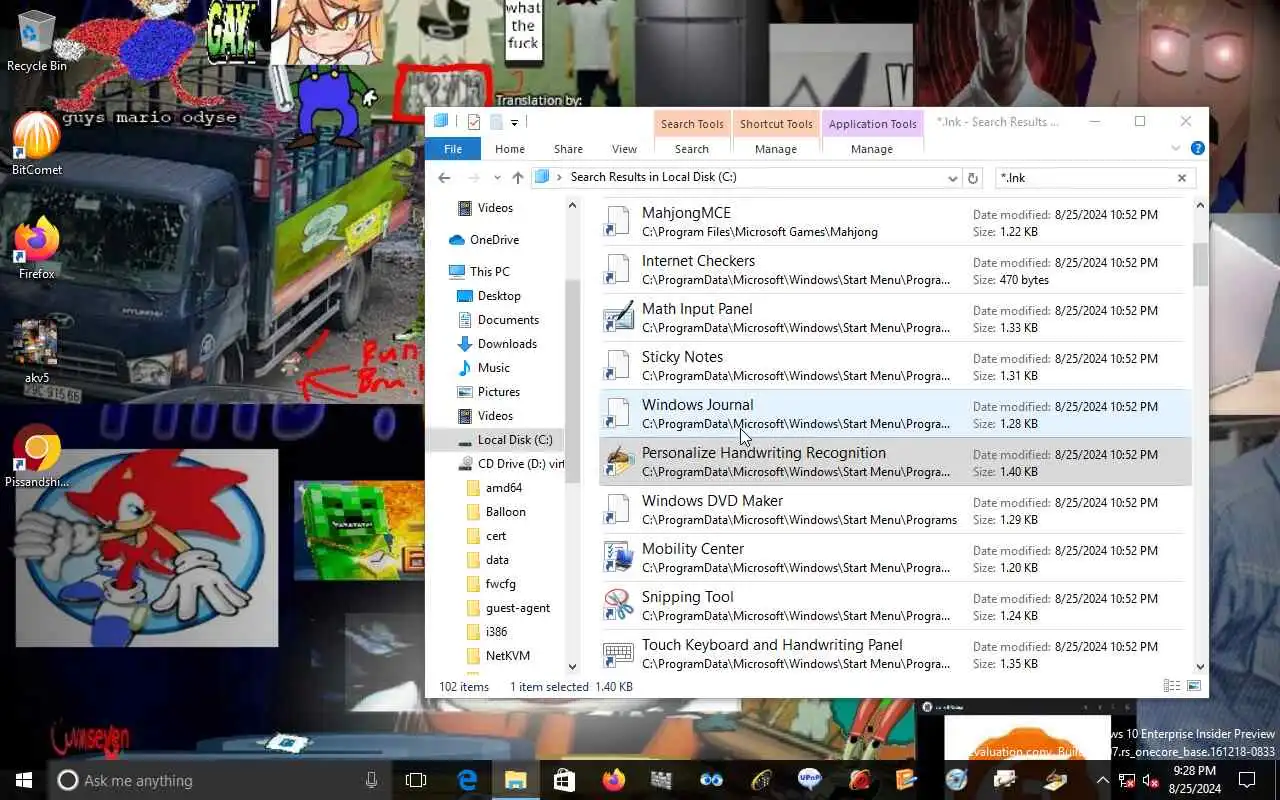Select the Mobility Center icon
Screen dimensions: 1280x800
point(619,558)
